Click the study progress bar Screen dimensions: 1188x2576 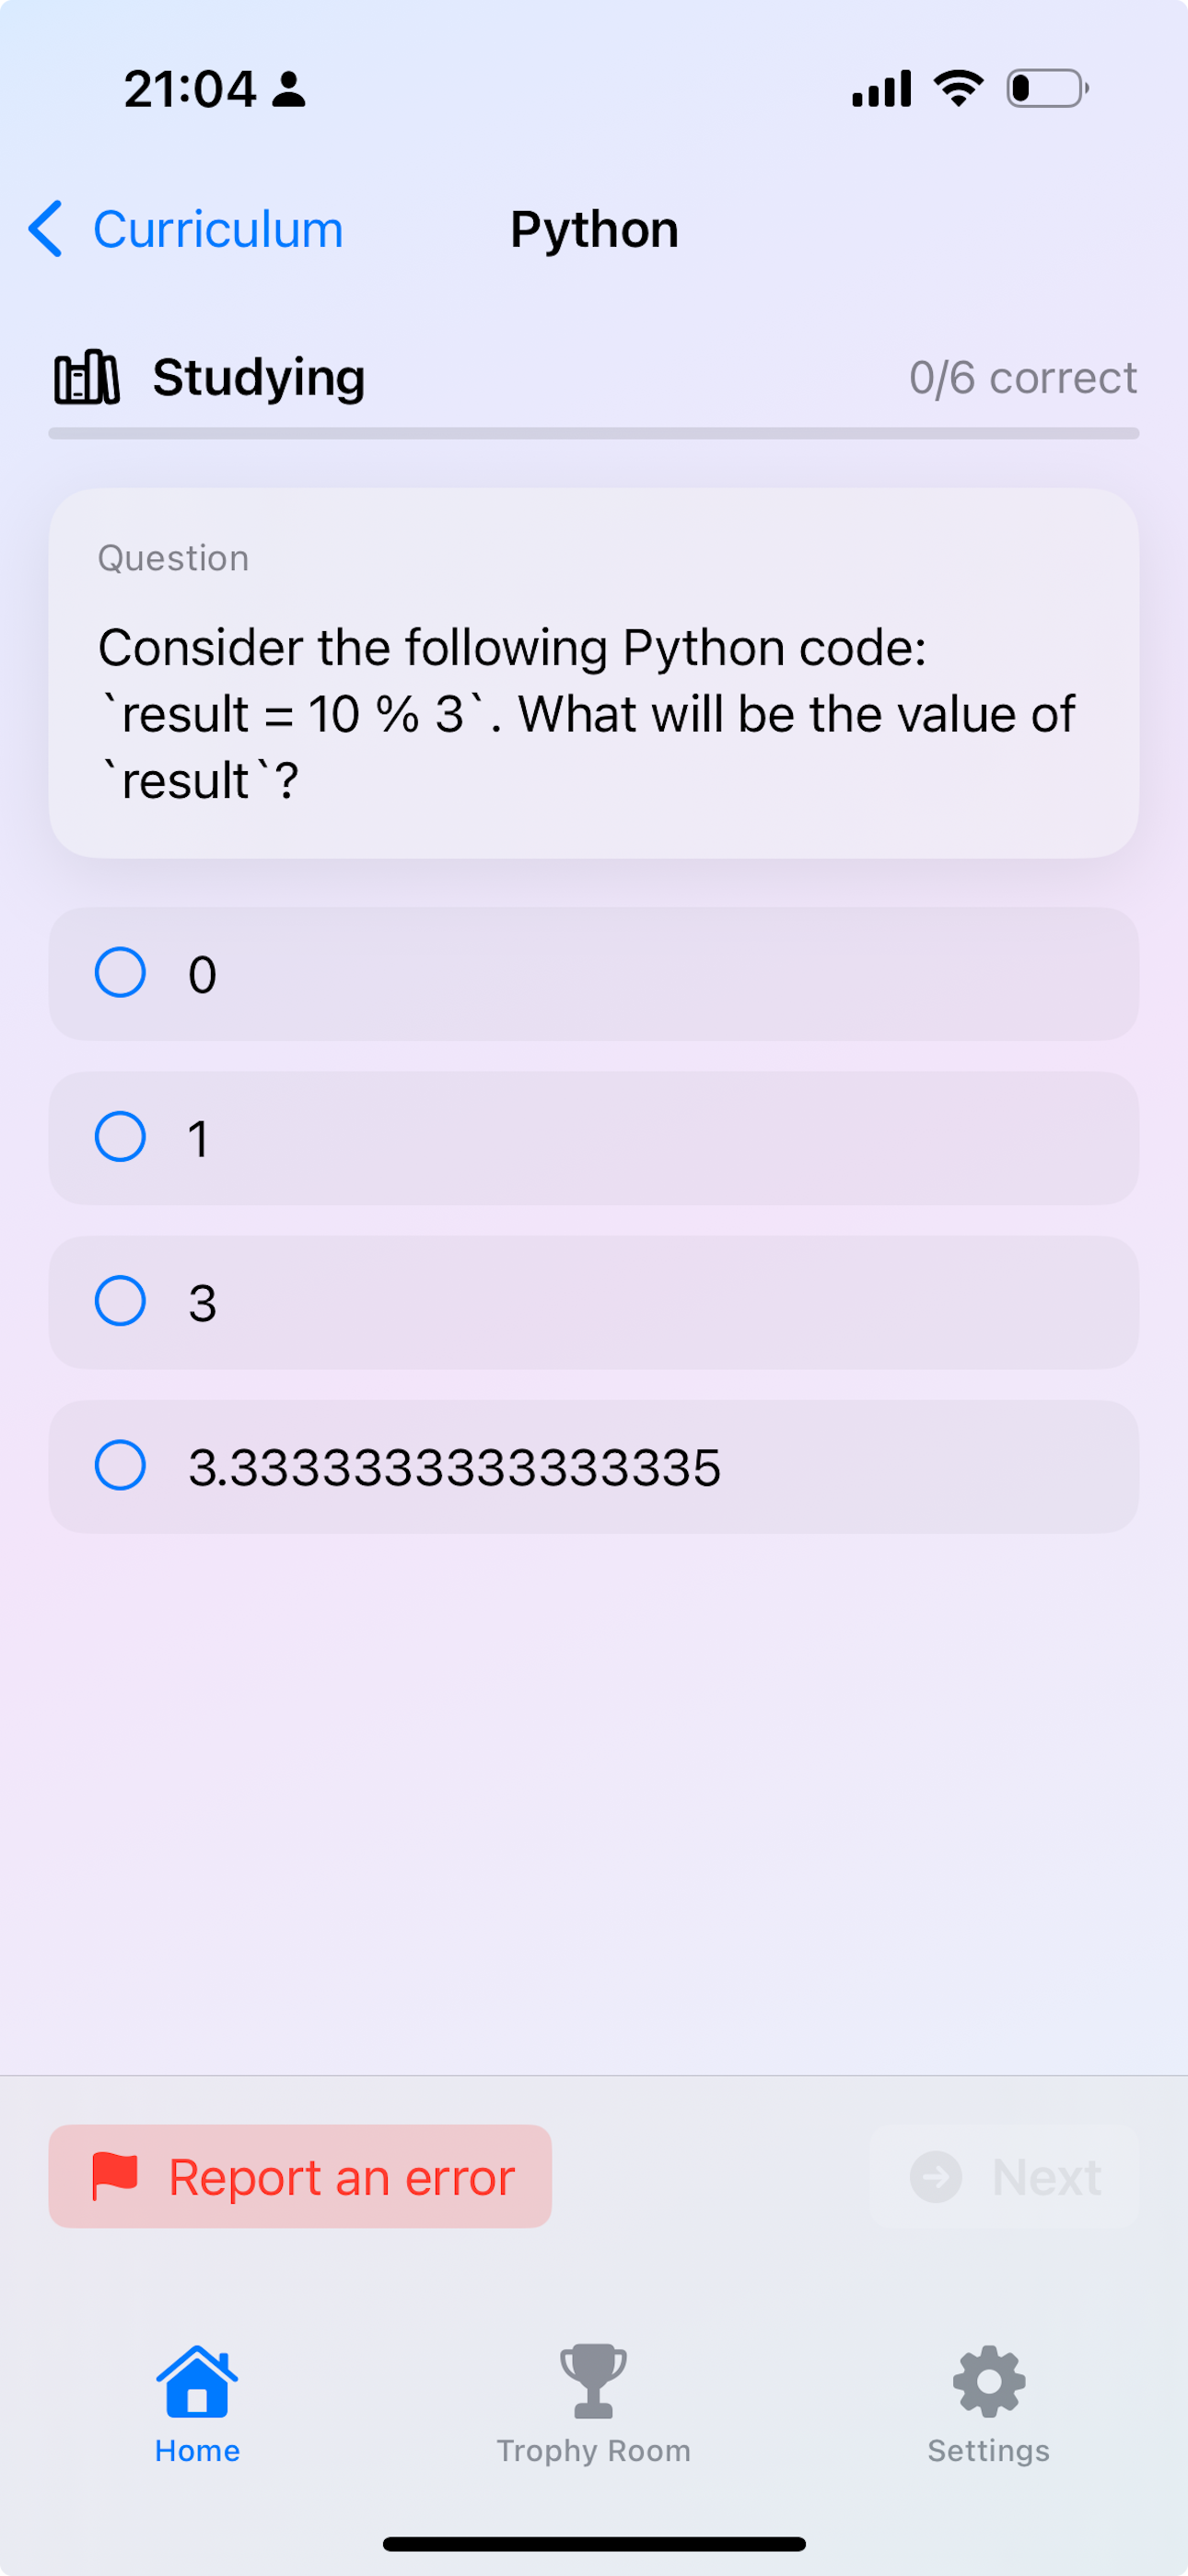click(x=594, y=433)
